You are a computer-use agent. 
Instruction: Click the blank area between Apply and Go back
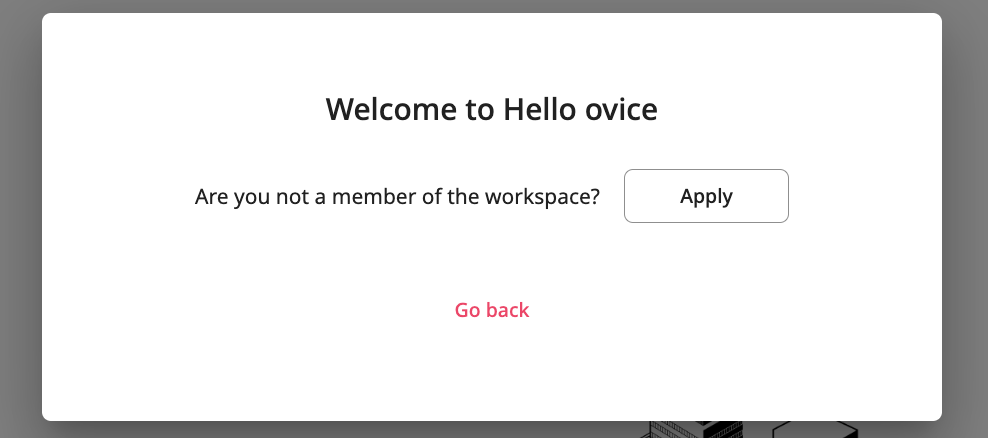pyautogui.click(x=492, y=262)
